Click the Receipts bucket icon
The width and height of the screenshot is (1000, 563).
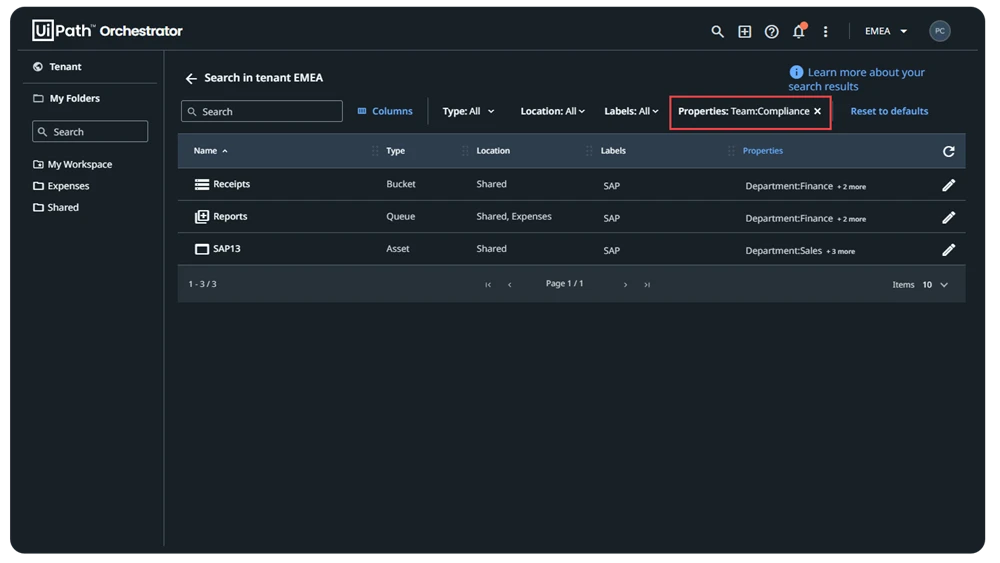point(202,184)
